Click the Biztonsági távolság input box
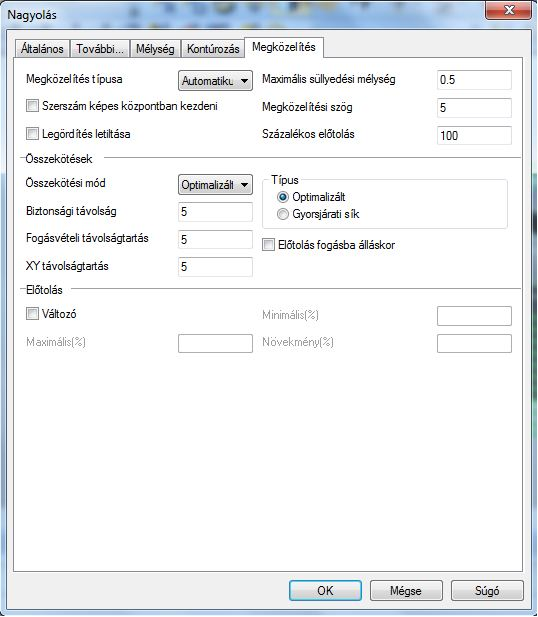 215,212
